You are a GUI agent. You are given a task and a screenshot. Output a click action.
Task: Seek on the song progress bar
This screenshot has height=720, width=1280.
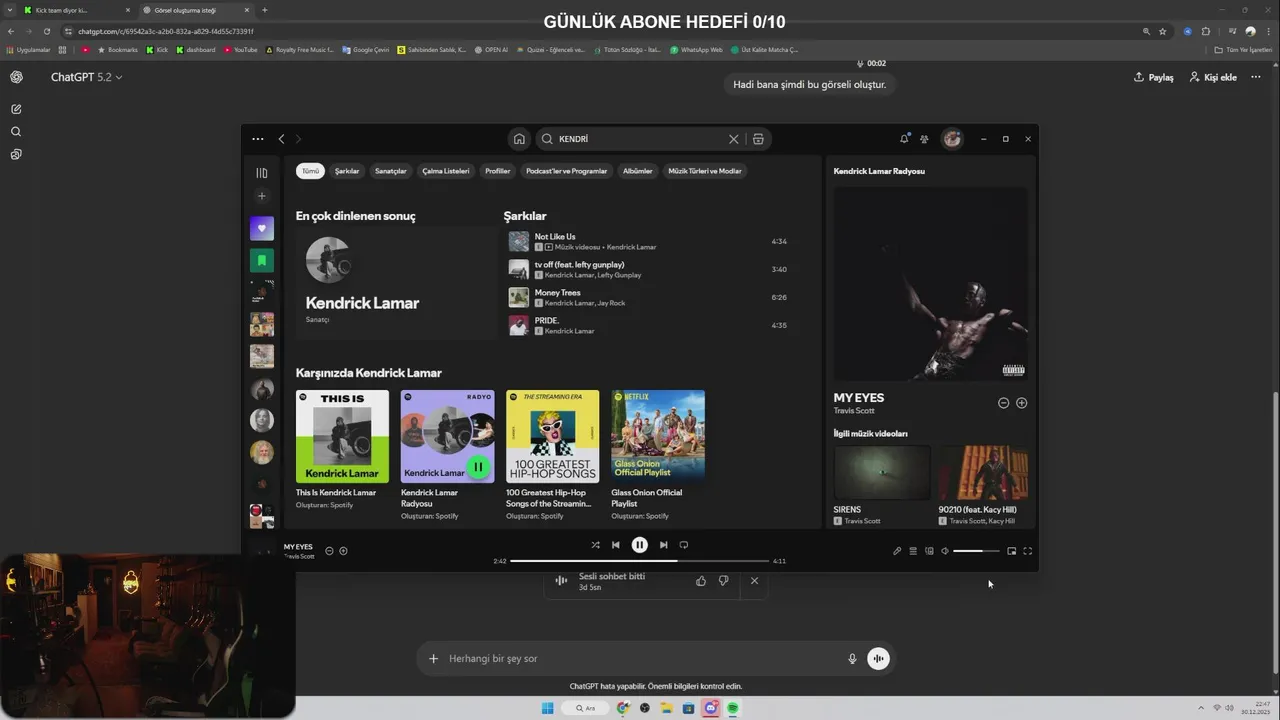point(640,561)
